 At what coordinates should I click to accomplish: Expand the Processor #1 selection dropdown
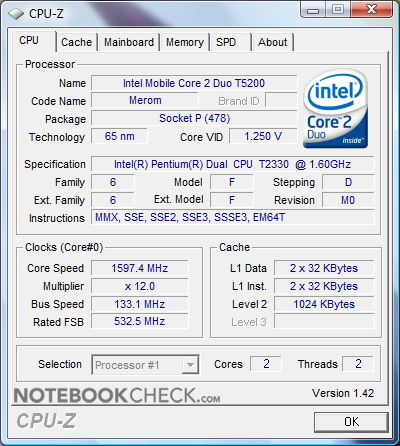tap(145, 365)
